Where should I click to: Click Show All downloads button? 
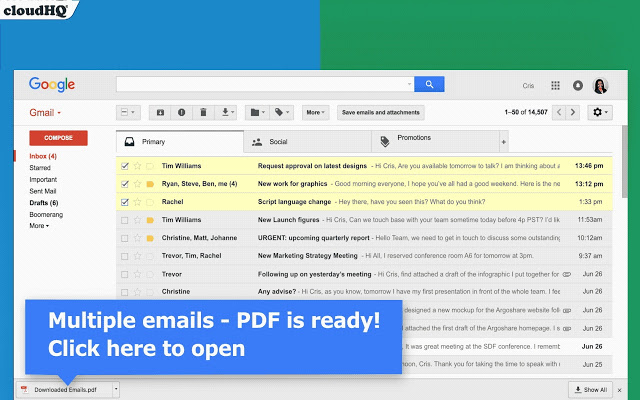590,390
